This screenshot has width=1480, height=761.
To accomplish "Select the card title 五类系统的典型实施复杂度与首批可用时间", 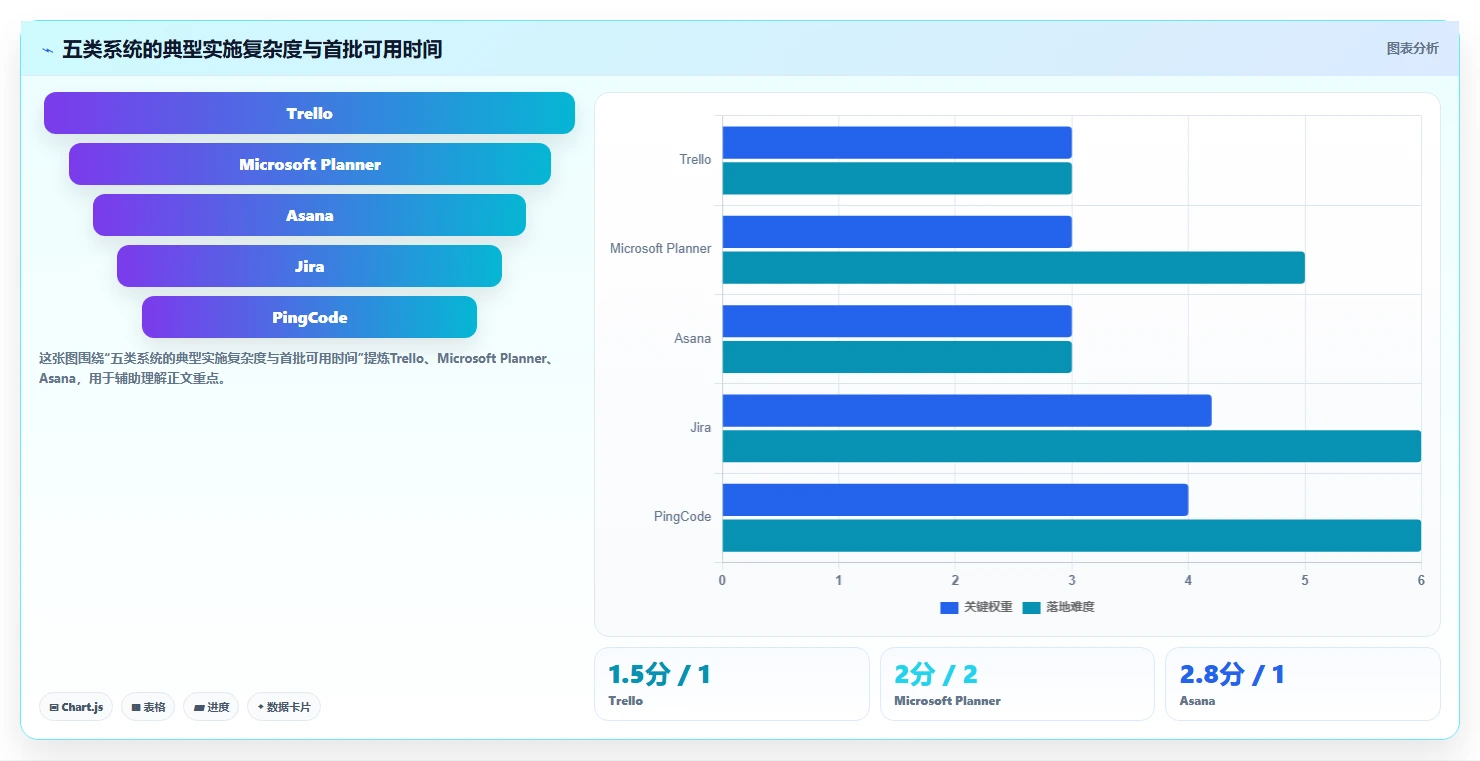I will point(252,49).
